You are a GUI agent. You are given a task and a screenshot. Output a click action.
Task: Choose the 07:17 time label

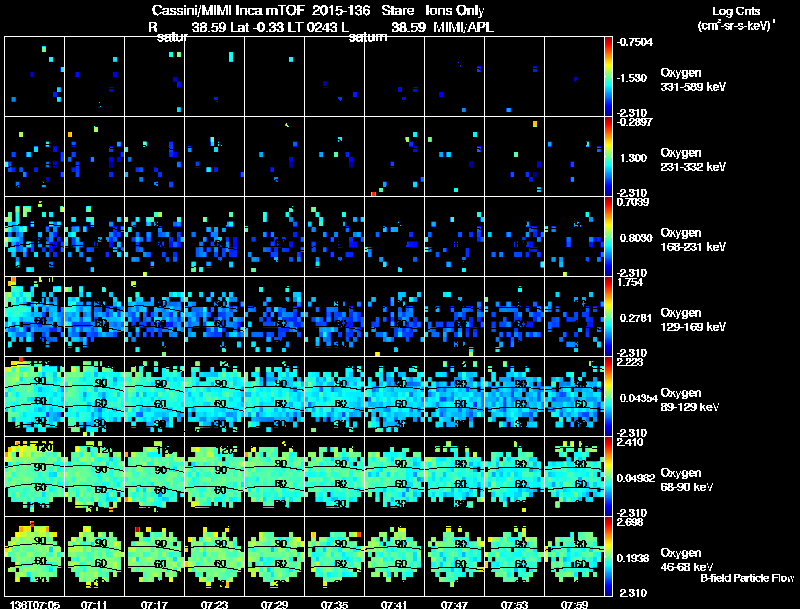(x=154, y=604)
